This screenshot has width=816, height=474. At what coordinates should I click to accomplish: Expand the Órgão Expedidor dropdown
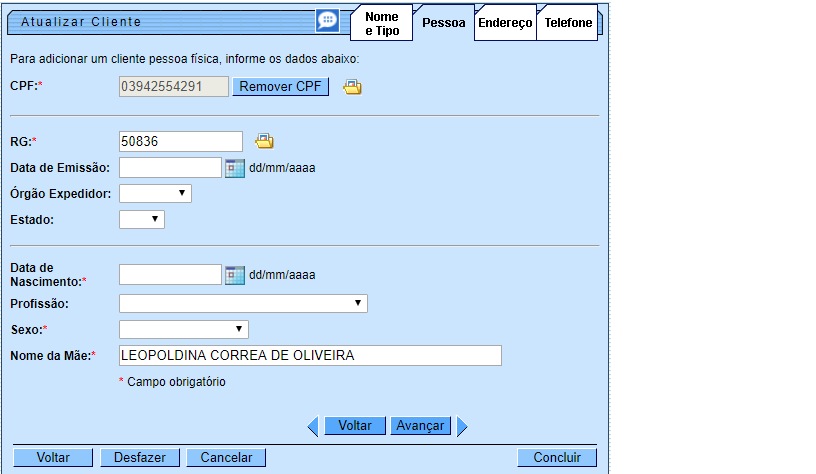coord(155,194)
